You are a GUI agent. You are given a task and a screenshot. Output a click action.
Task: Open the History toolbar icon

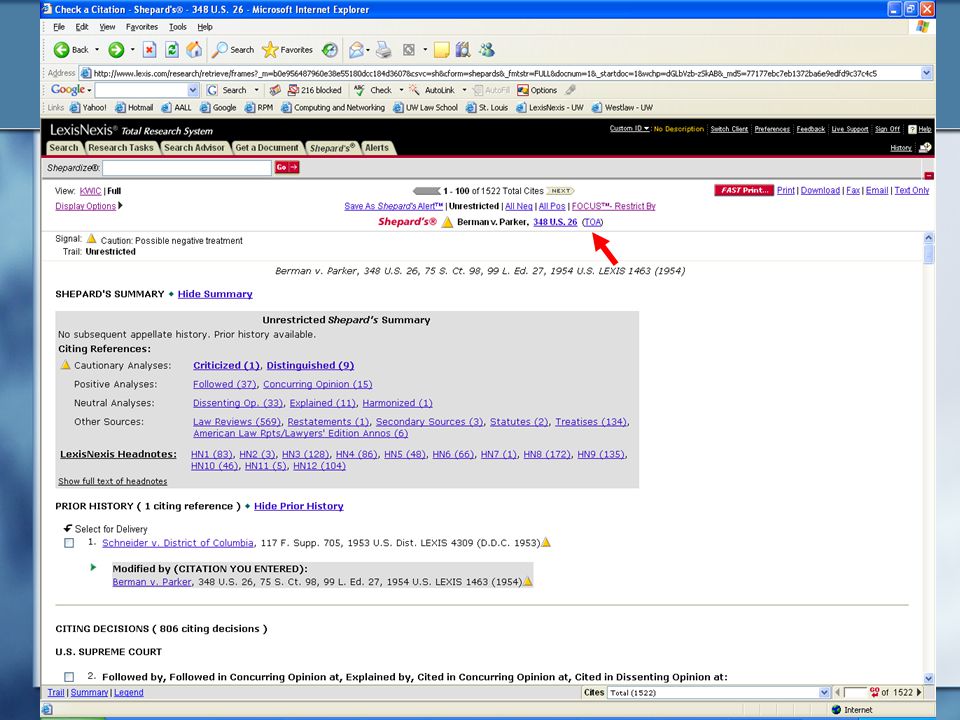click(x=330, y=50)
